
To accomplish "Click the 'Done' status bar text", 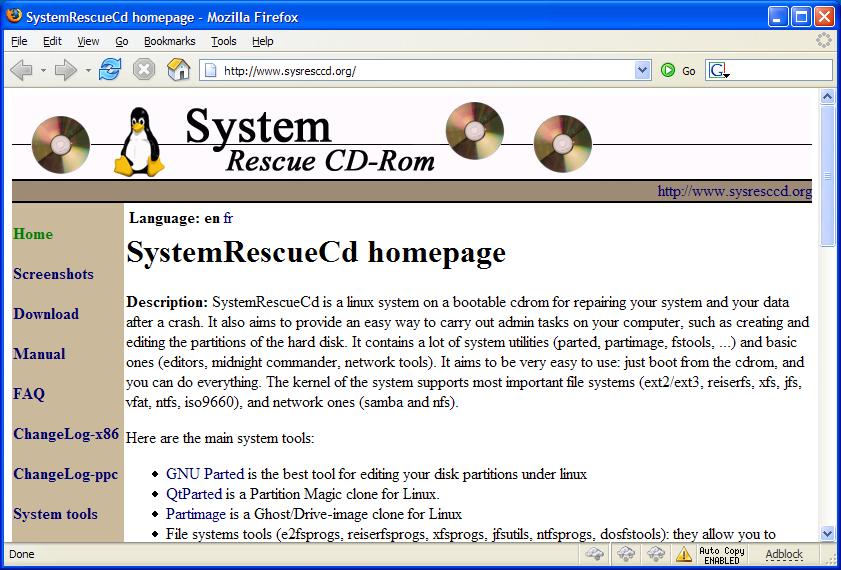I will pyautogui.click(x=21, y=554).
